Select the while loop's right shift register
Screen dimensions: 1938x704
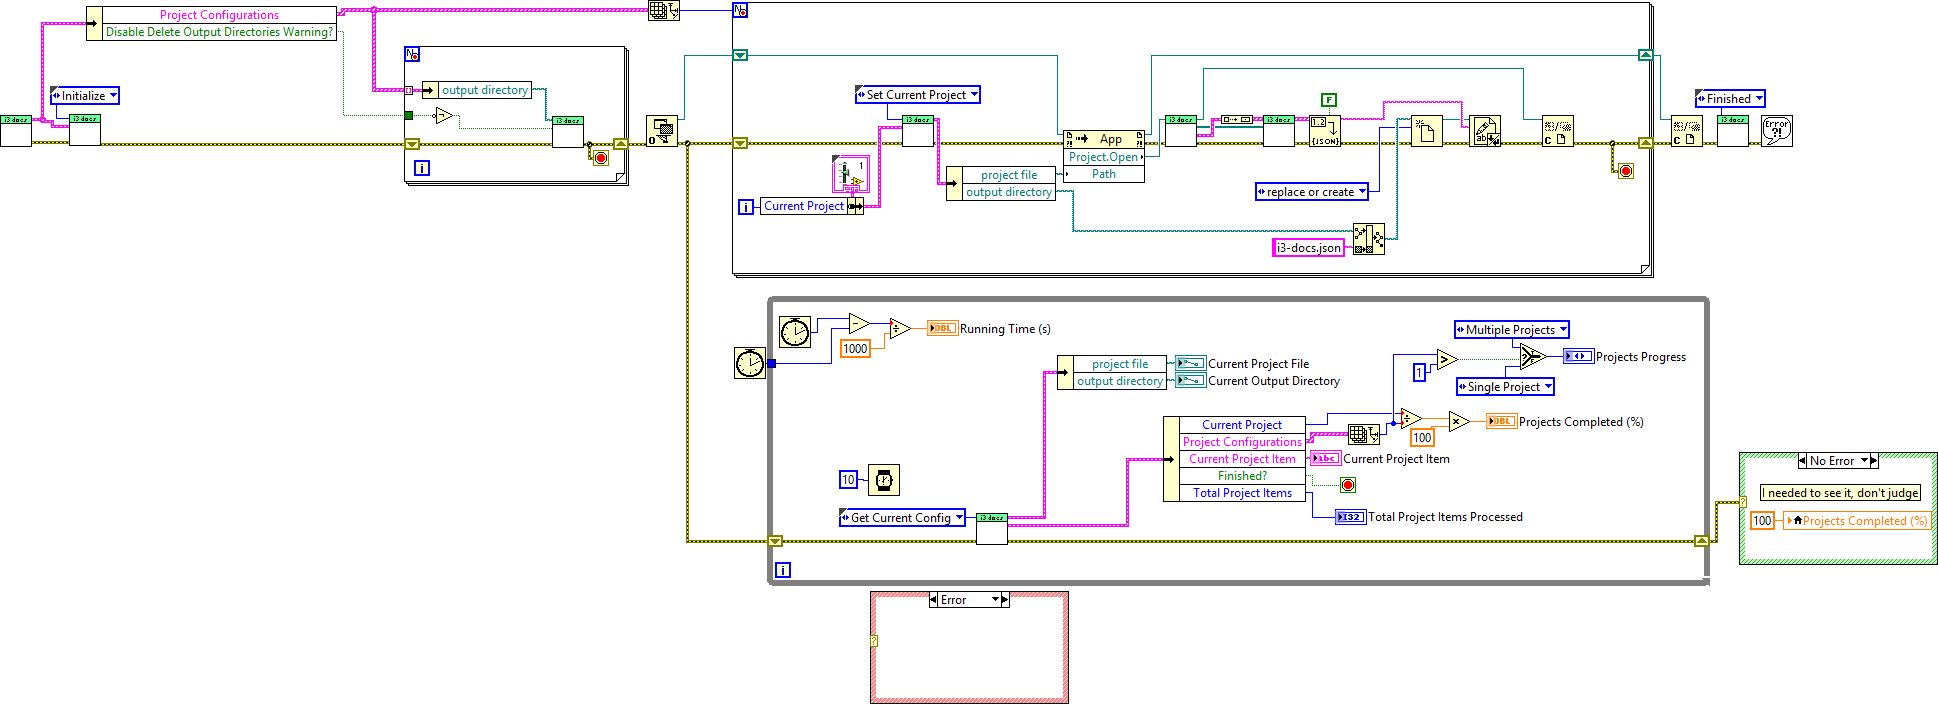click(1701, 541)
